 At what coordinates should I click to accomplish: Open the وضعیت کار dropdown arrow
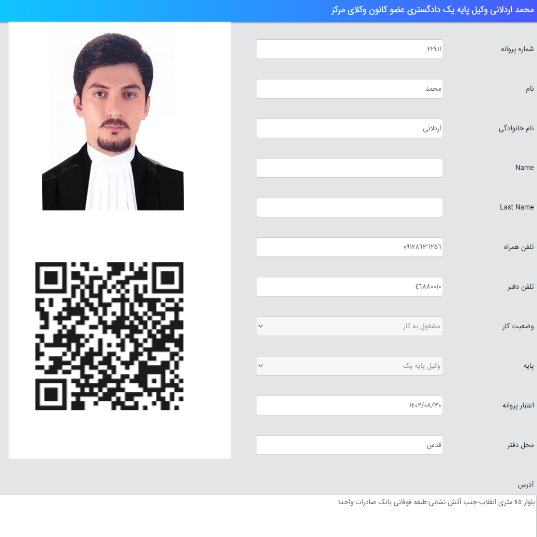pyautogui.click(x=261, y=326)
